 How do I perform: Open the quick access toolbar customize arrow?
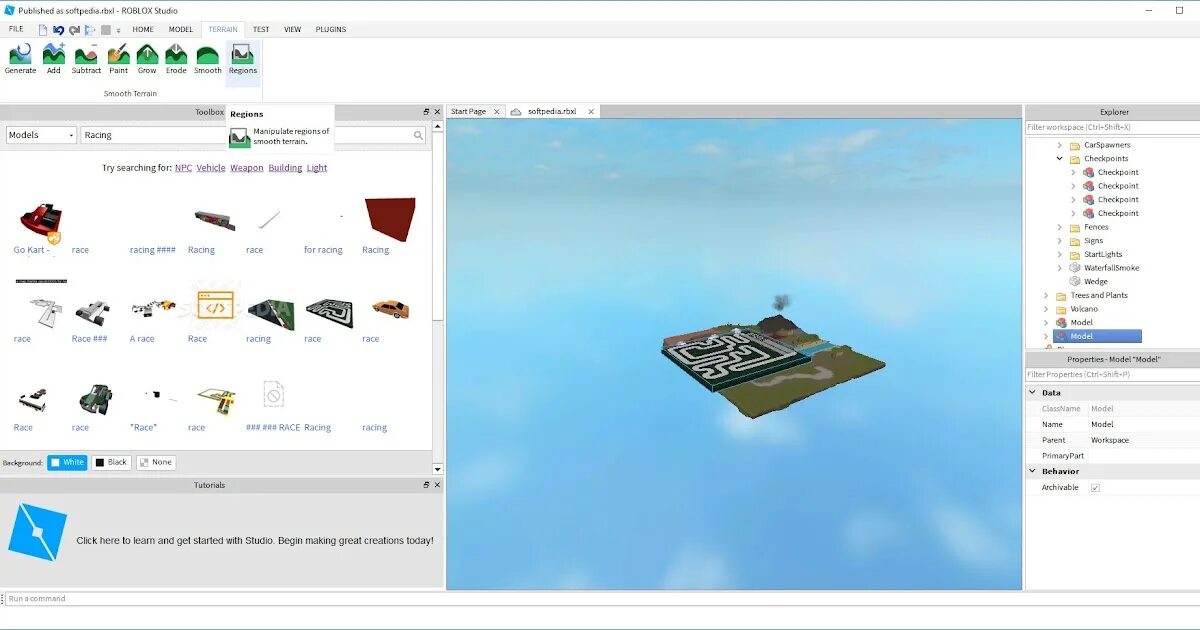[x=118, y=31]
